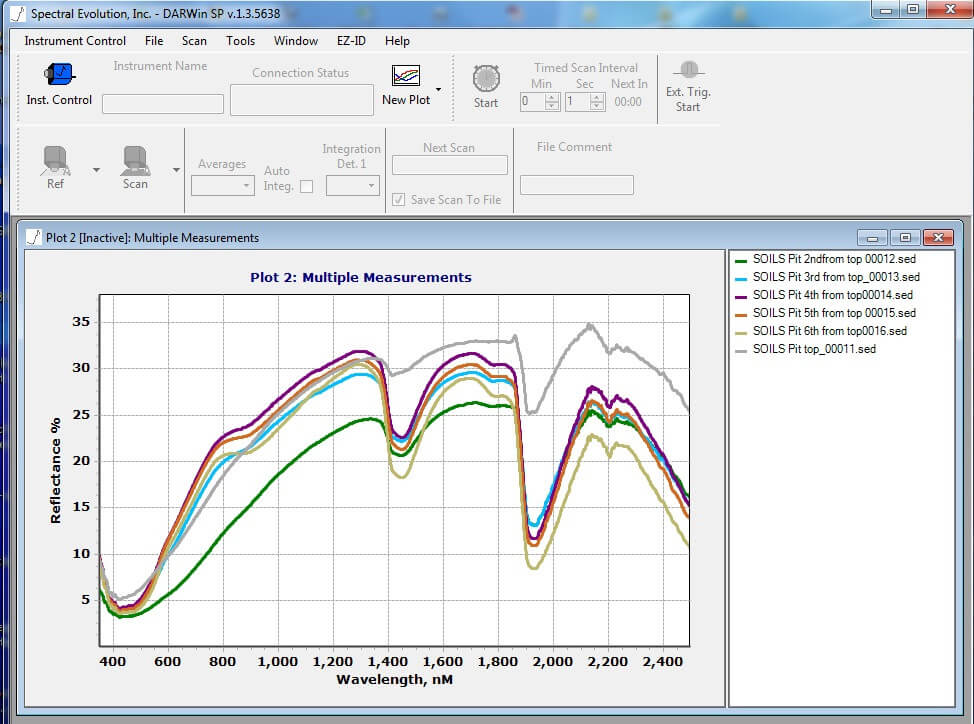Image resolution: width=974 pixels, height=724 pixels.
Task: Select the Ref measurement icon
Action: click(x=55, y=162)
